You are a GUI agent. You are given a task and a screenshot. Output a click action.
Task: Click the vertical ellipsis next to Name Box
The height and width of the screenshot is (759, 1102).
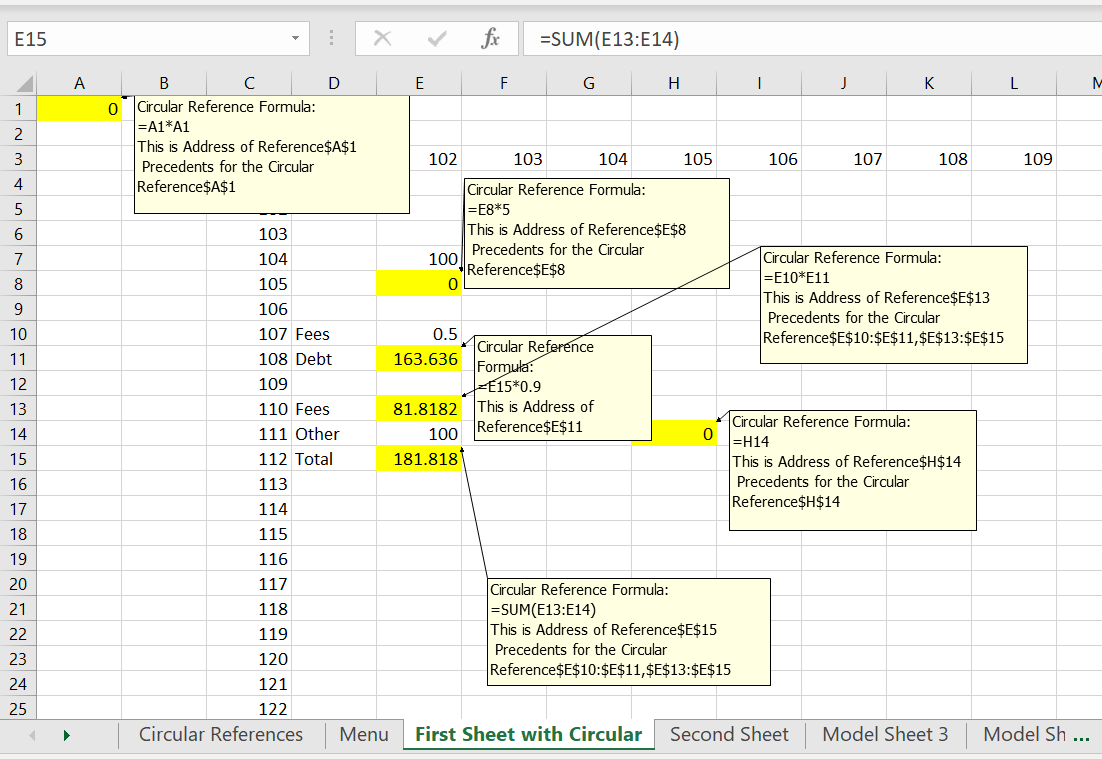(331, 37)
